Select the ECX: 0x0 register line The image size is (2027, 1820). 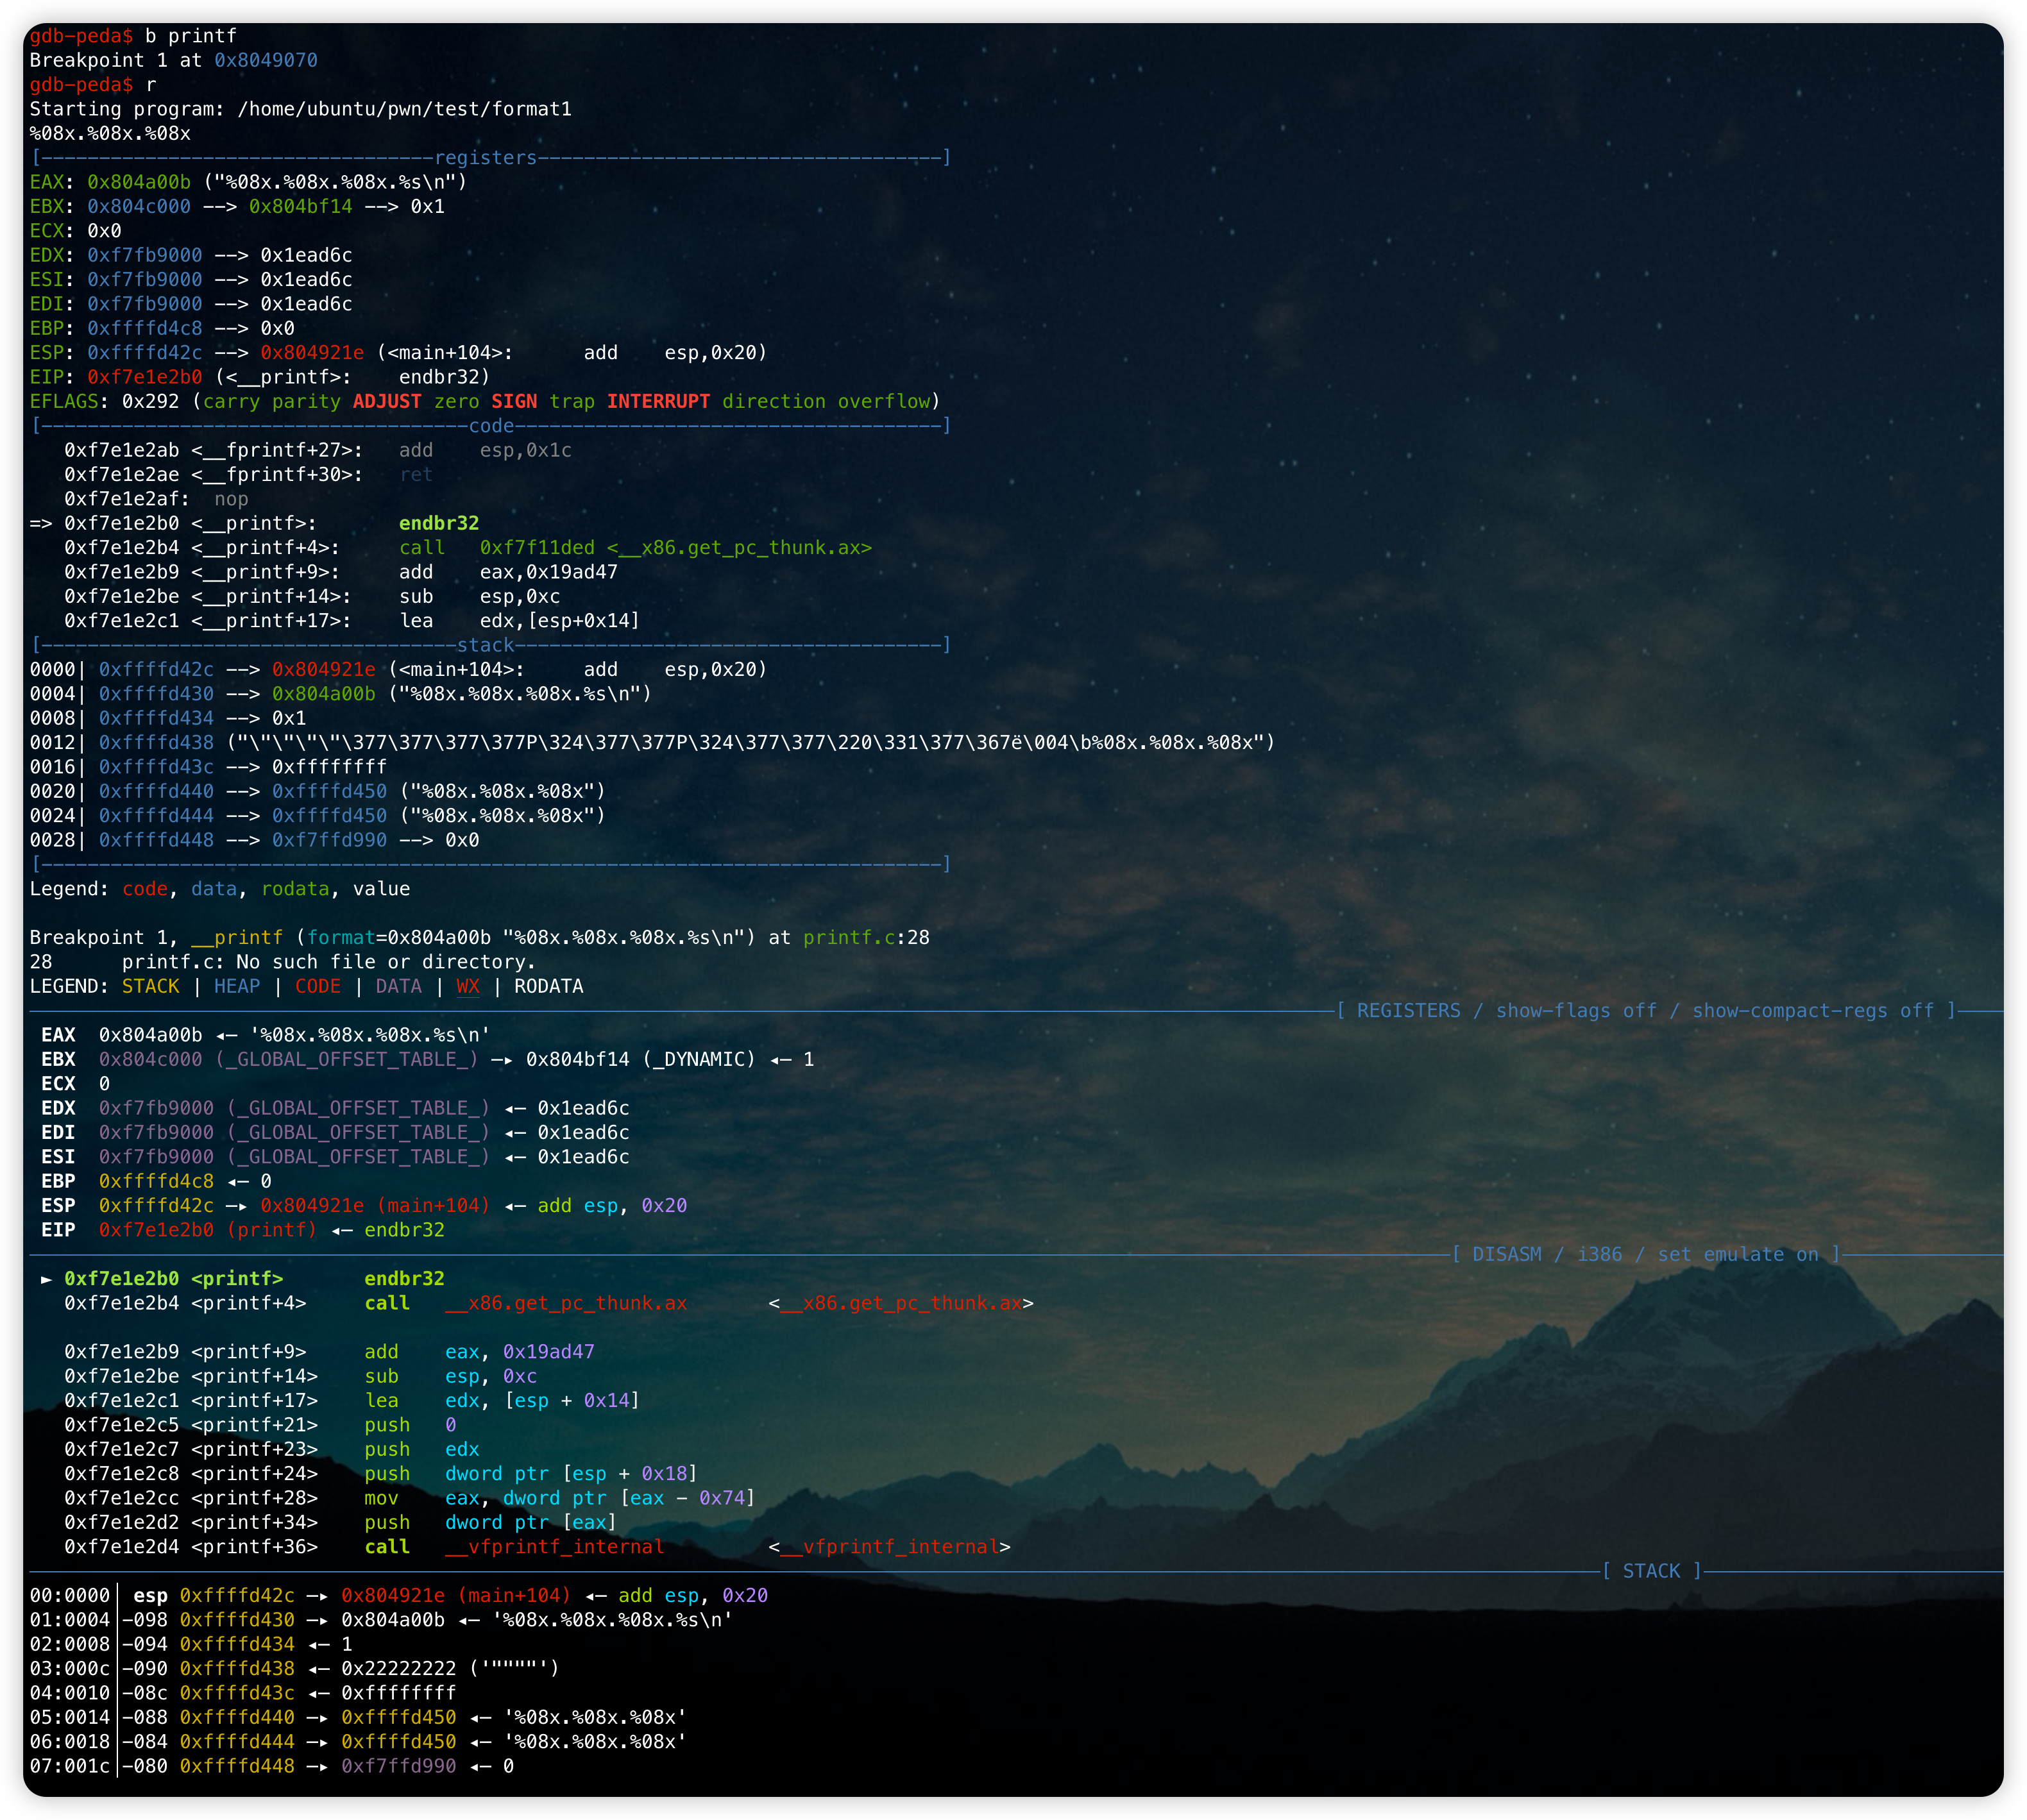pos(75,231)
